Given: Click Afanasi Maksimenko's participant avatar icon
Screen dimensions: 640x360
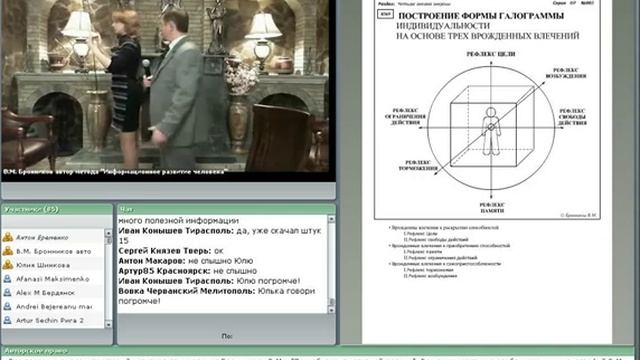Looking at the screenshot, I should click(x=7, y=279).
